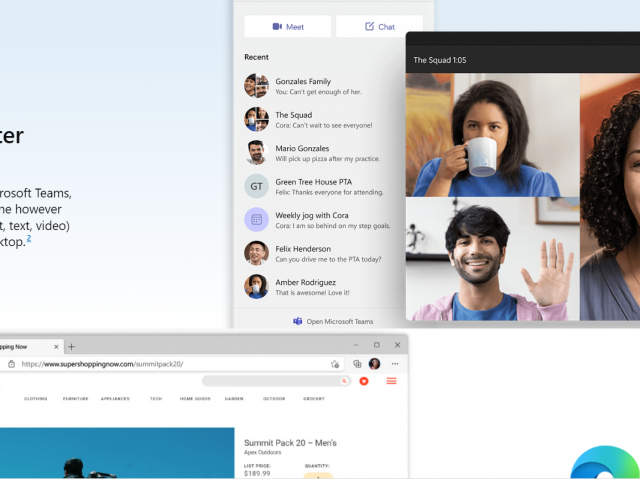Viewport: 640px width, 480px height.
Task: Select the OUTDOOR category in site navigation
Action: click(273, 399)
